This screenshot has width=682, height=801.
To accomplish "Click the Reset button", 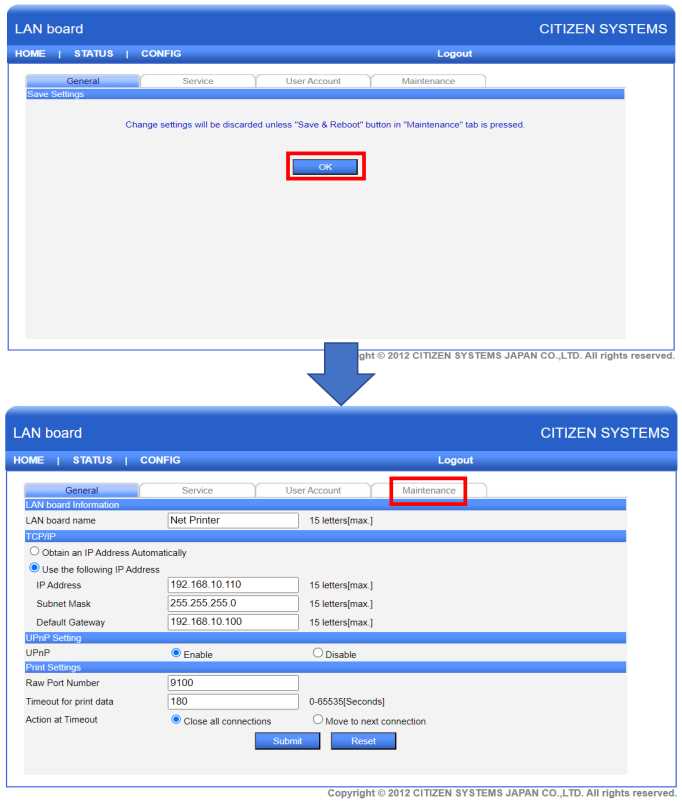I will tap(363, 741).
